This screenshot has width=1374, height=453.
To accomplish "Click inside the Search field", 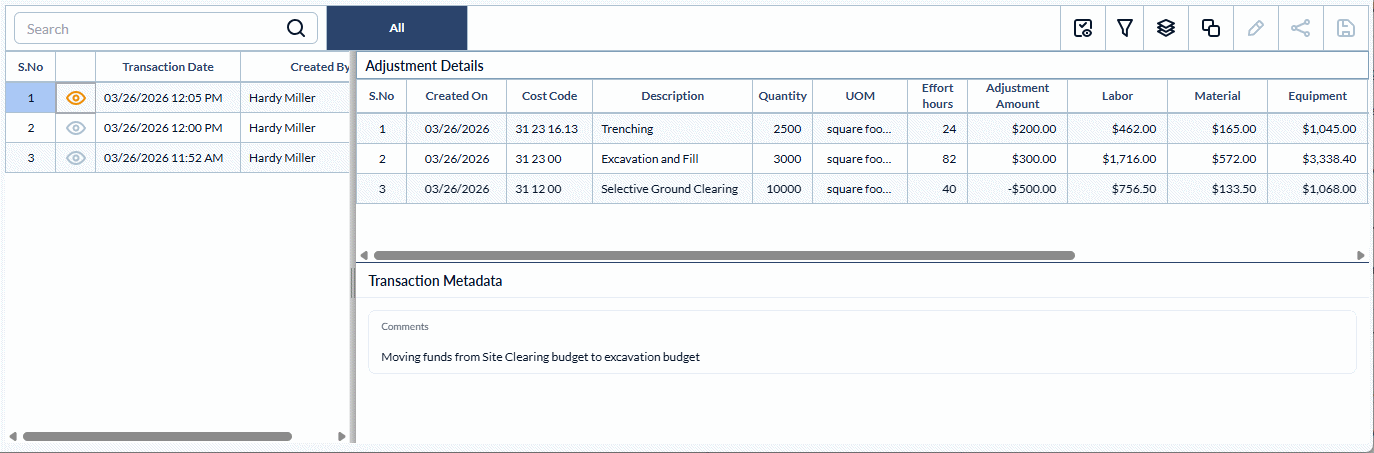I will [x=150, y=28].
